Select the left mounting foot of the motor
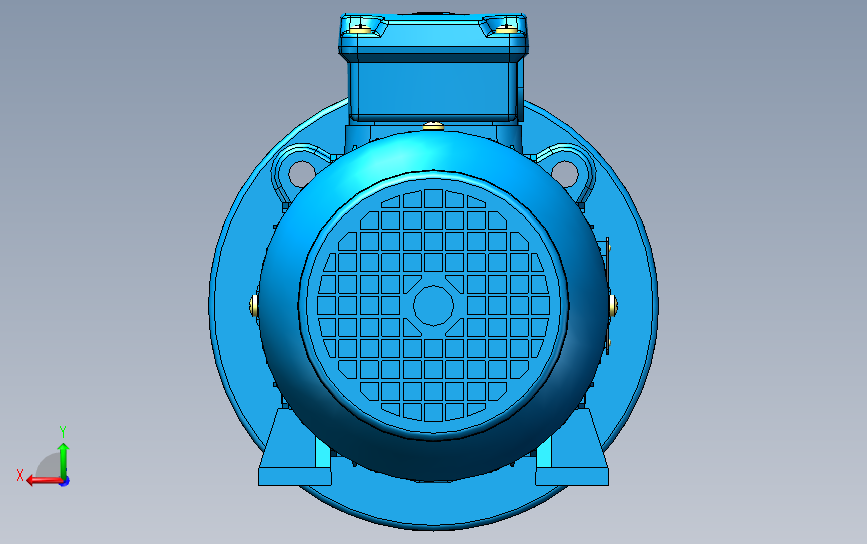This screenshot has width=867, height=544. pos(294,449)
